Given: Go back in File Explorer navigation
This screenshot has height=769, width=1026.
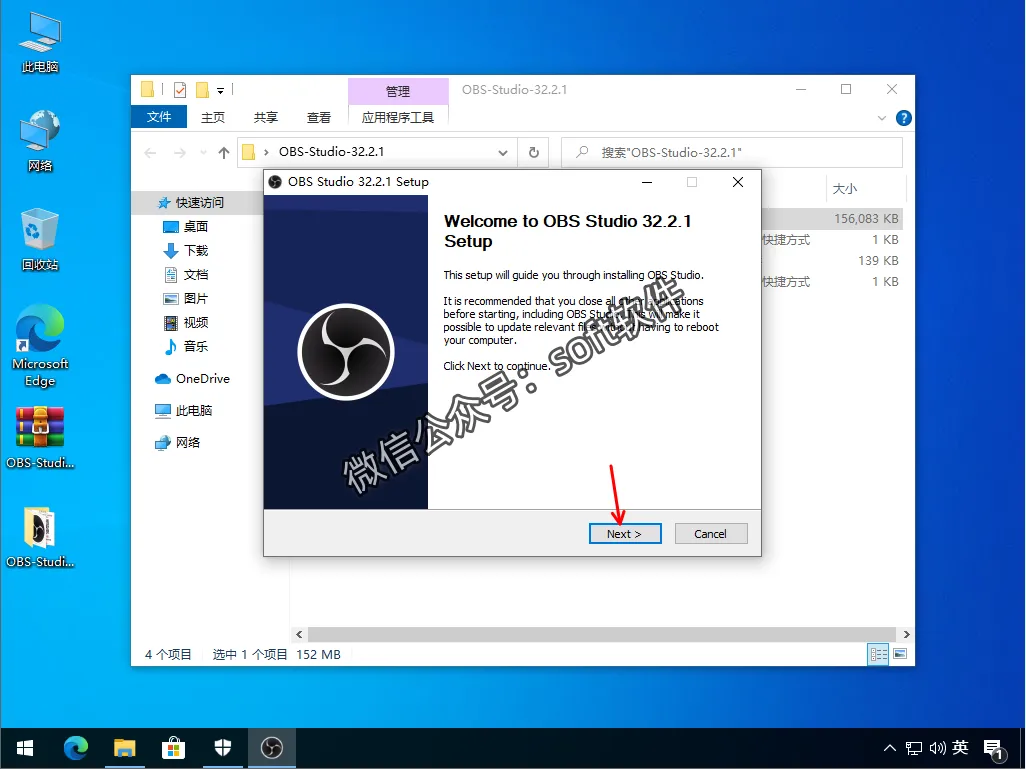Looking at the screenshot, I should coord(150,152).
